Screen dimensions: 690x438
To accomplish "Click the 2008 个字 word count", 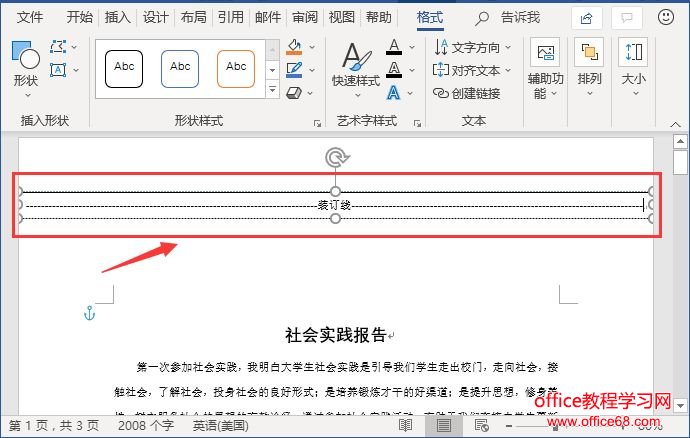I will pos(146,426).
